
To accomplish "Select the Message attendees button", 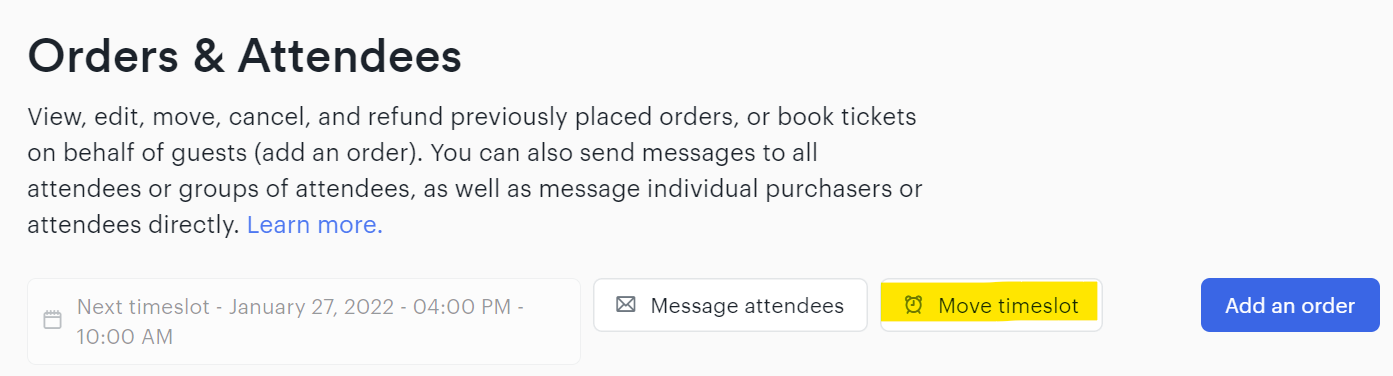I will pyautogui.click(x=730, y=305).
